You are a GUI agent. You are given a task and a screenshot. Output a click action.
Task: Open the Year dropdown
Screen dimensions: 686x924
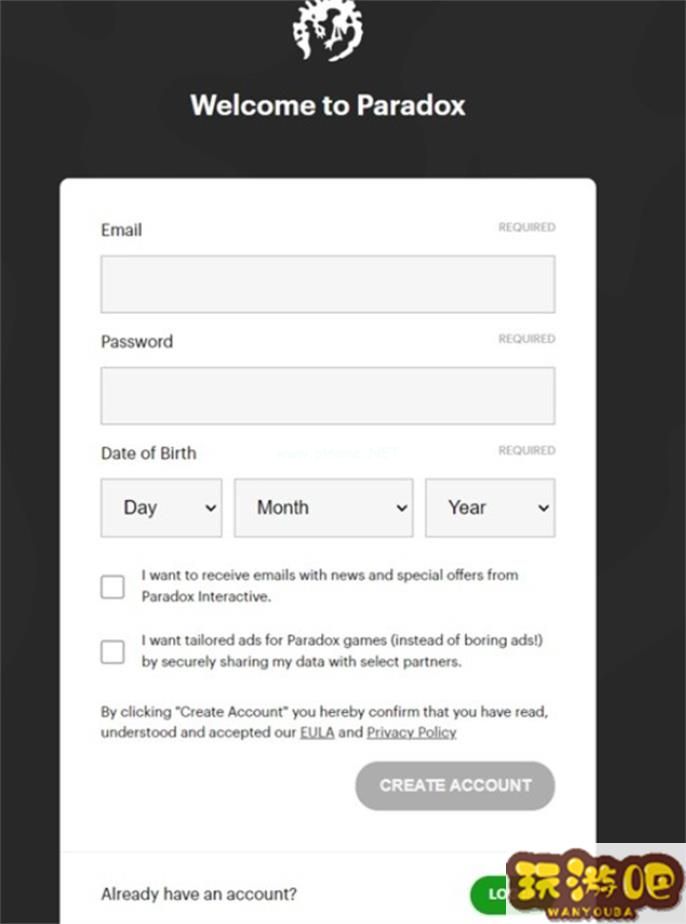click(x=490, y=507)
